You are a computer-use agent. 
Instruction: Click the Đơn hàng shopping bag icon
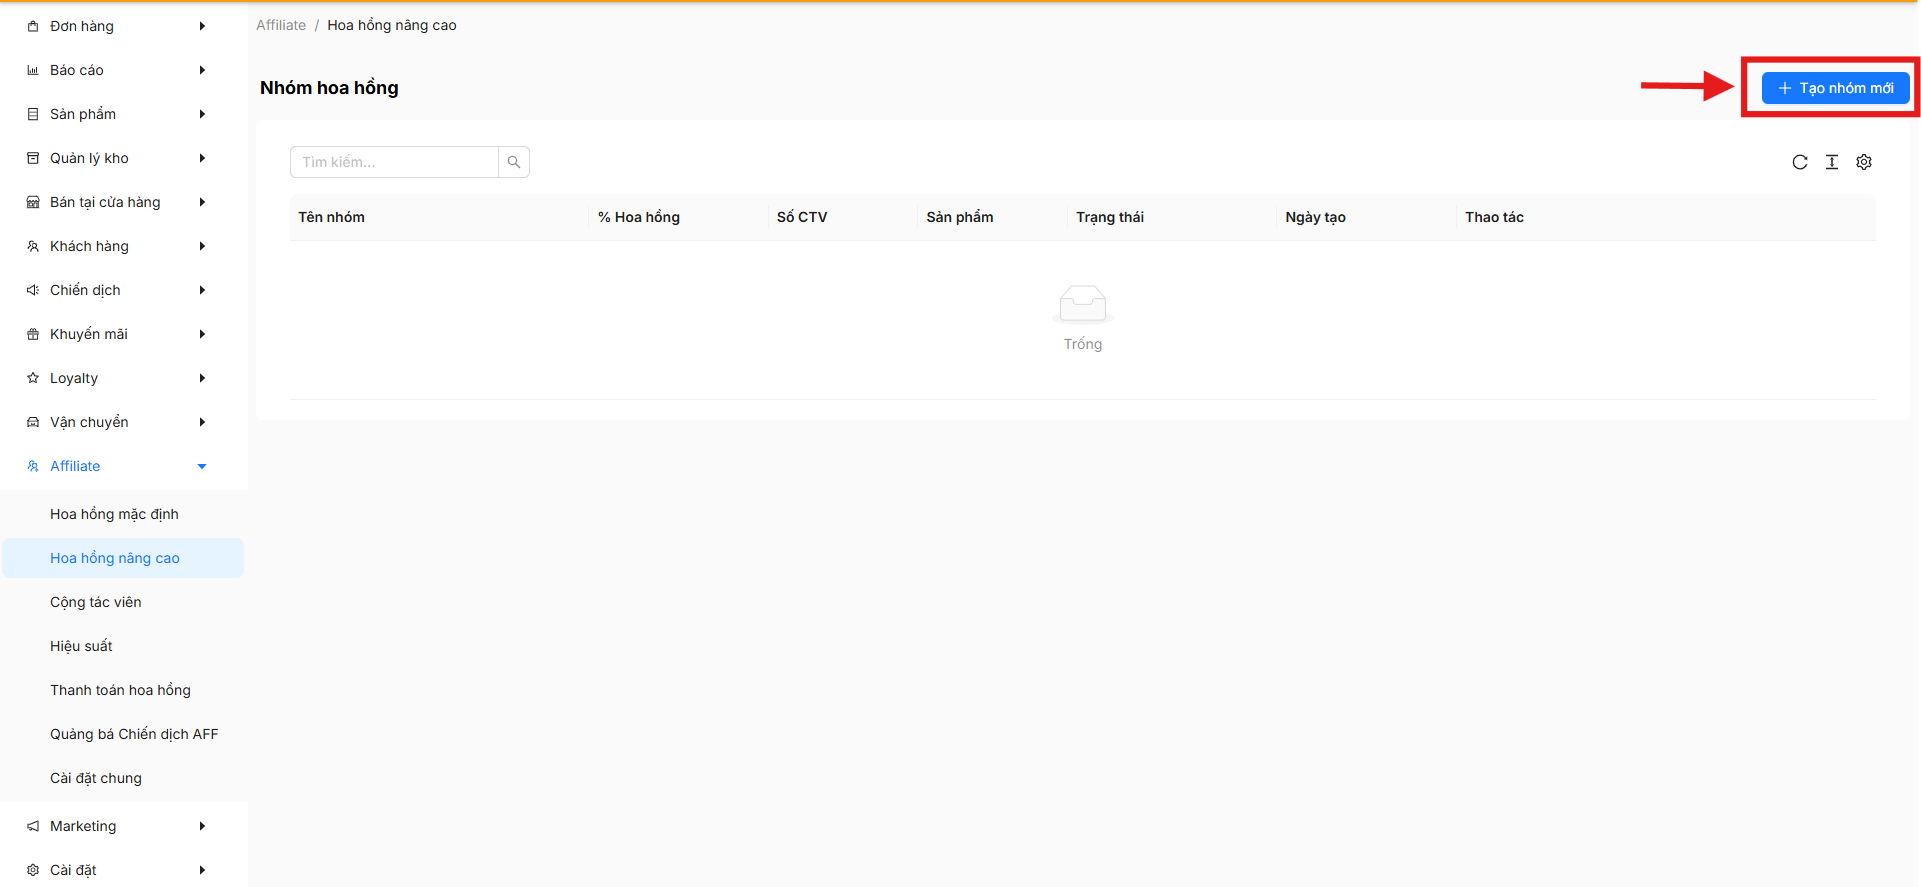[33, 26]
